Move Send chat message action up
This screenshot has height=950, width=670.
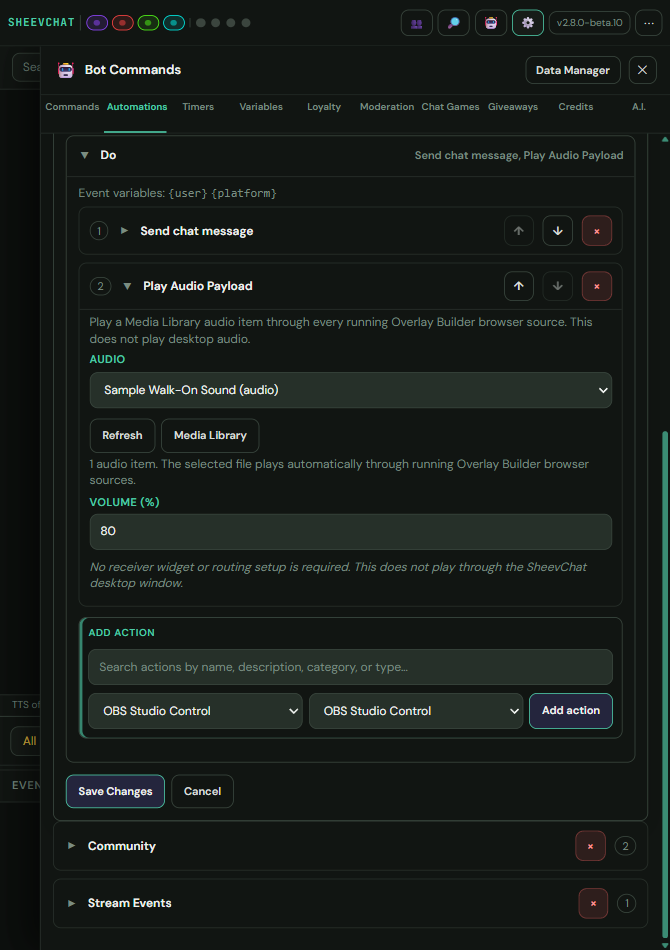pos(519,231)
